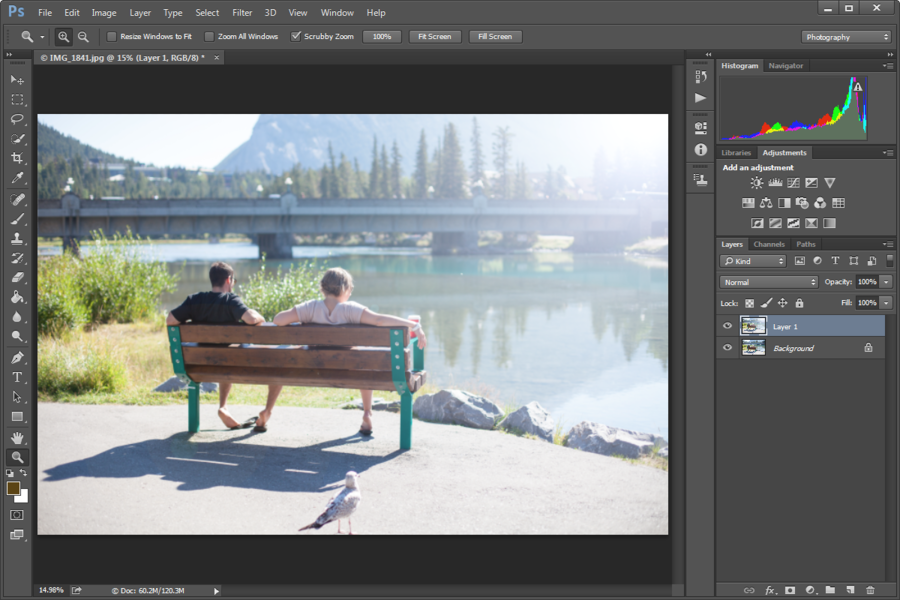
Task: Select the Clone Stamp tool
Action: coord(17,239)
